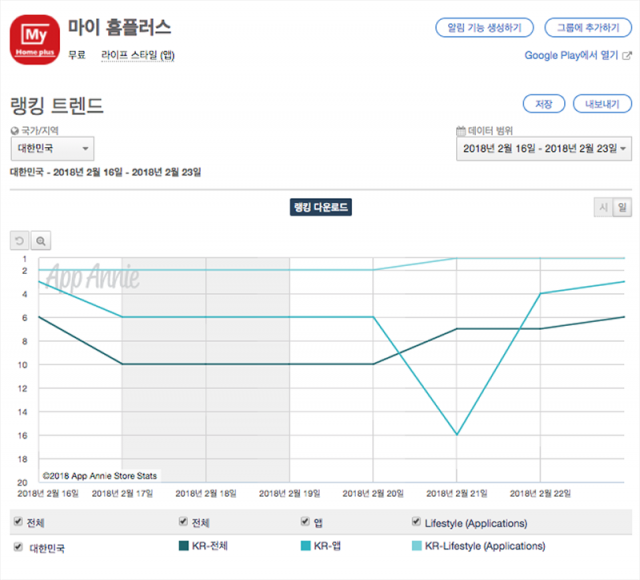
Task: Click the chart undo/reset icon
Action: 19,241
